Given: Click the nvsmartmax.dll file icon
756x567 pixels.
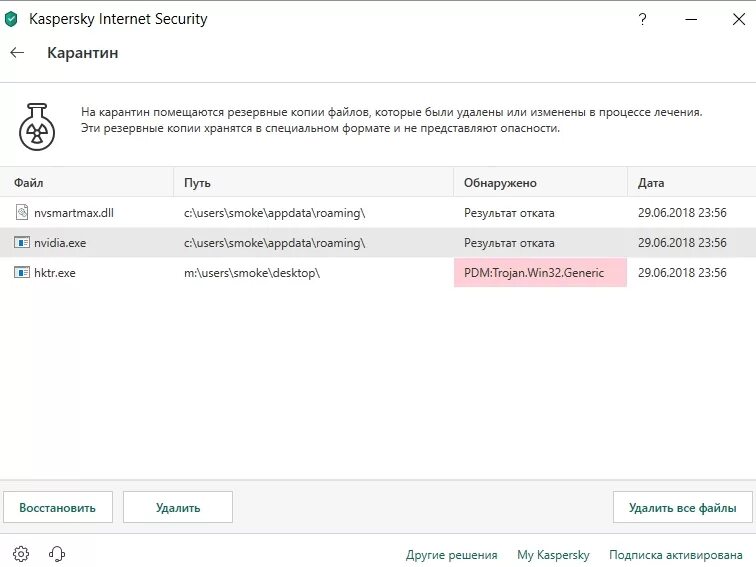Looking at the screenshot, I should [23, 212].
